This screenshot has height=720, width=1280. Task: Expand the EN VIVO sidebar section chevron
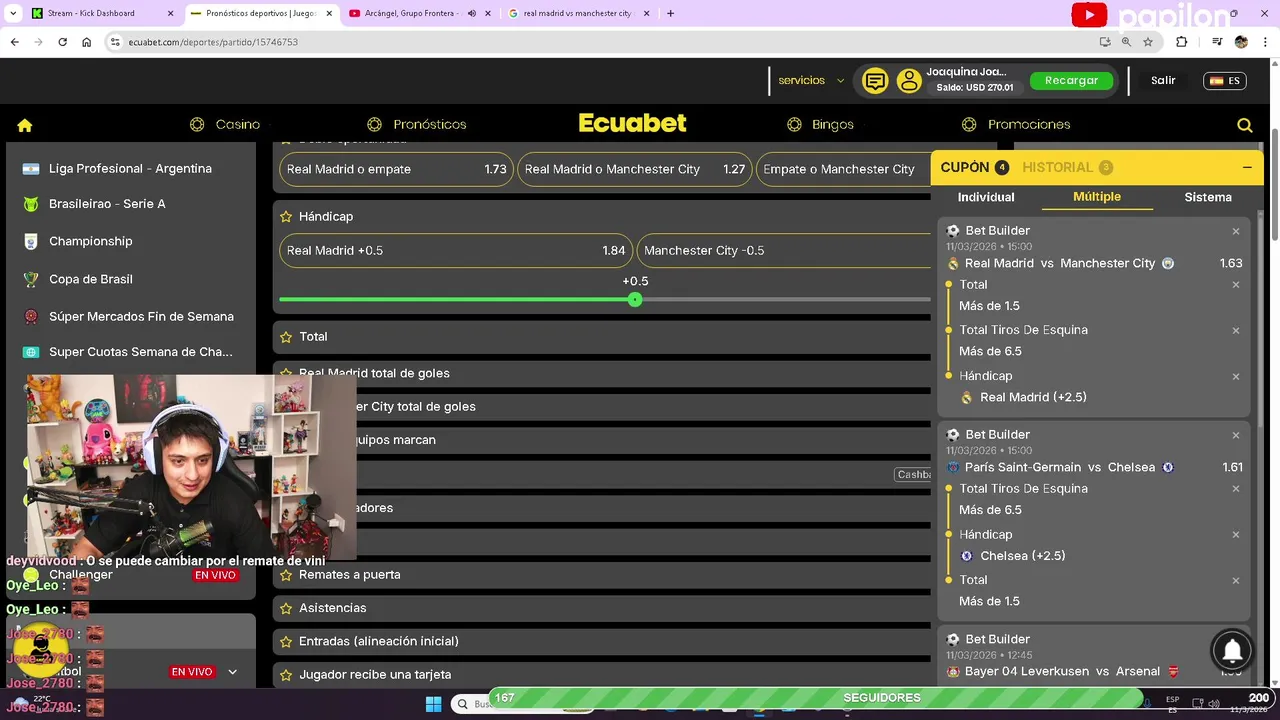(x=232, y=672)
